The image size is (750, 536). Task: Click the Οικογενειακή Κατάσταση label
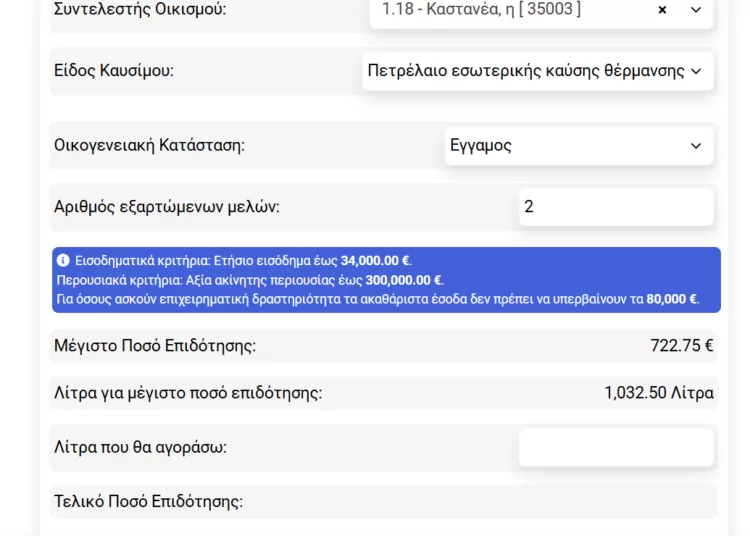[x=149, y=146]
